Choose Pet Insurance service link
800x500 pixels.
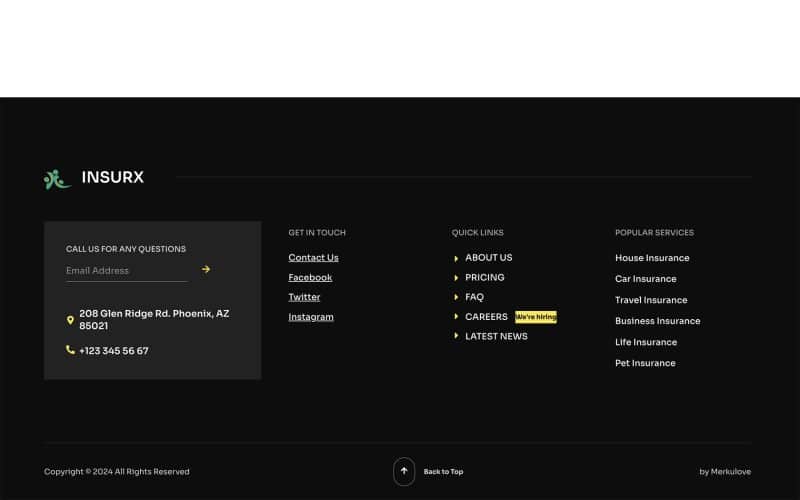645,363
